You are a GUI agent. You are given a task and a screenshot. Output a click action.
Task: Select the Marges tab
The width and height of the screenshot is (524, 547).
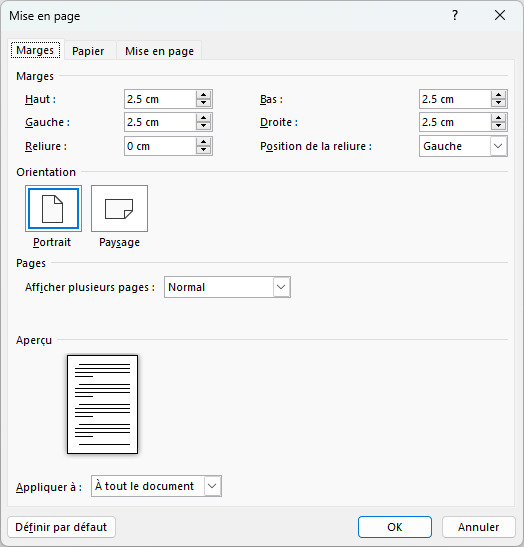click(x=35, y=50)
